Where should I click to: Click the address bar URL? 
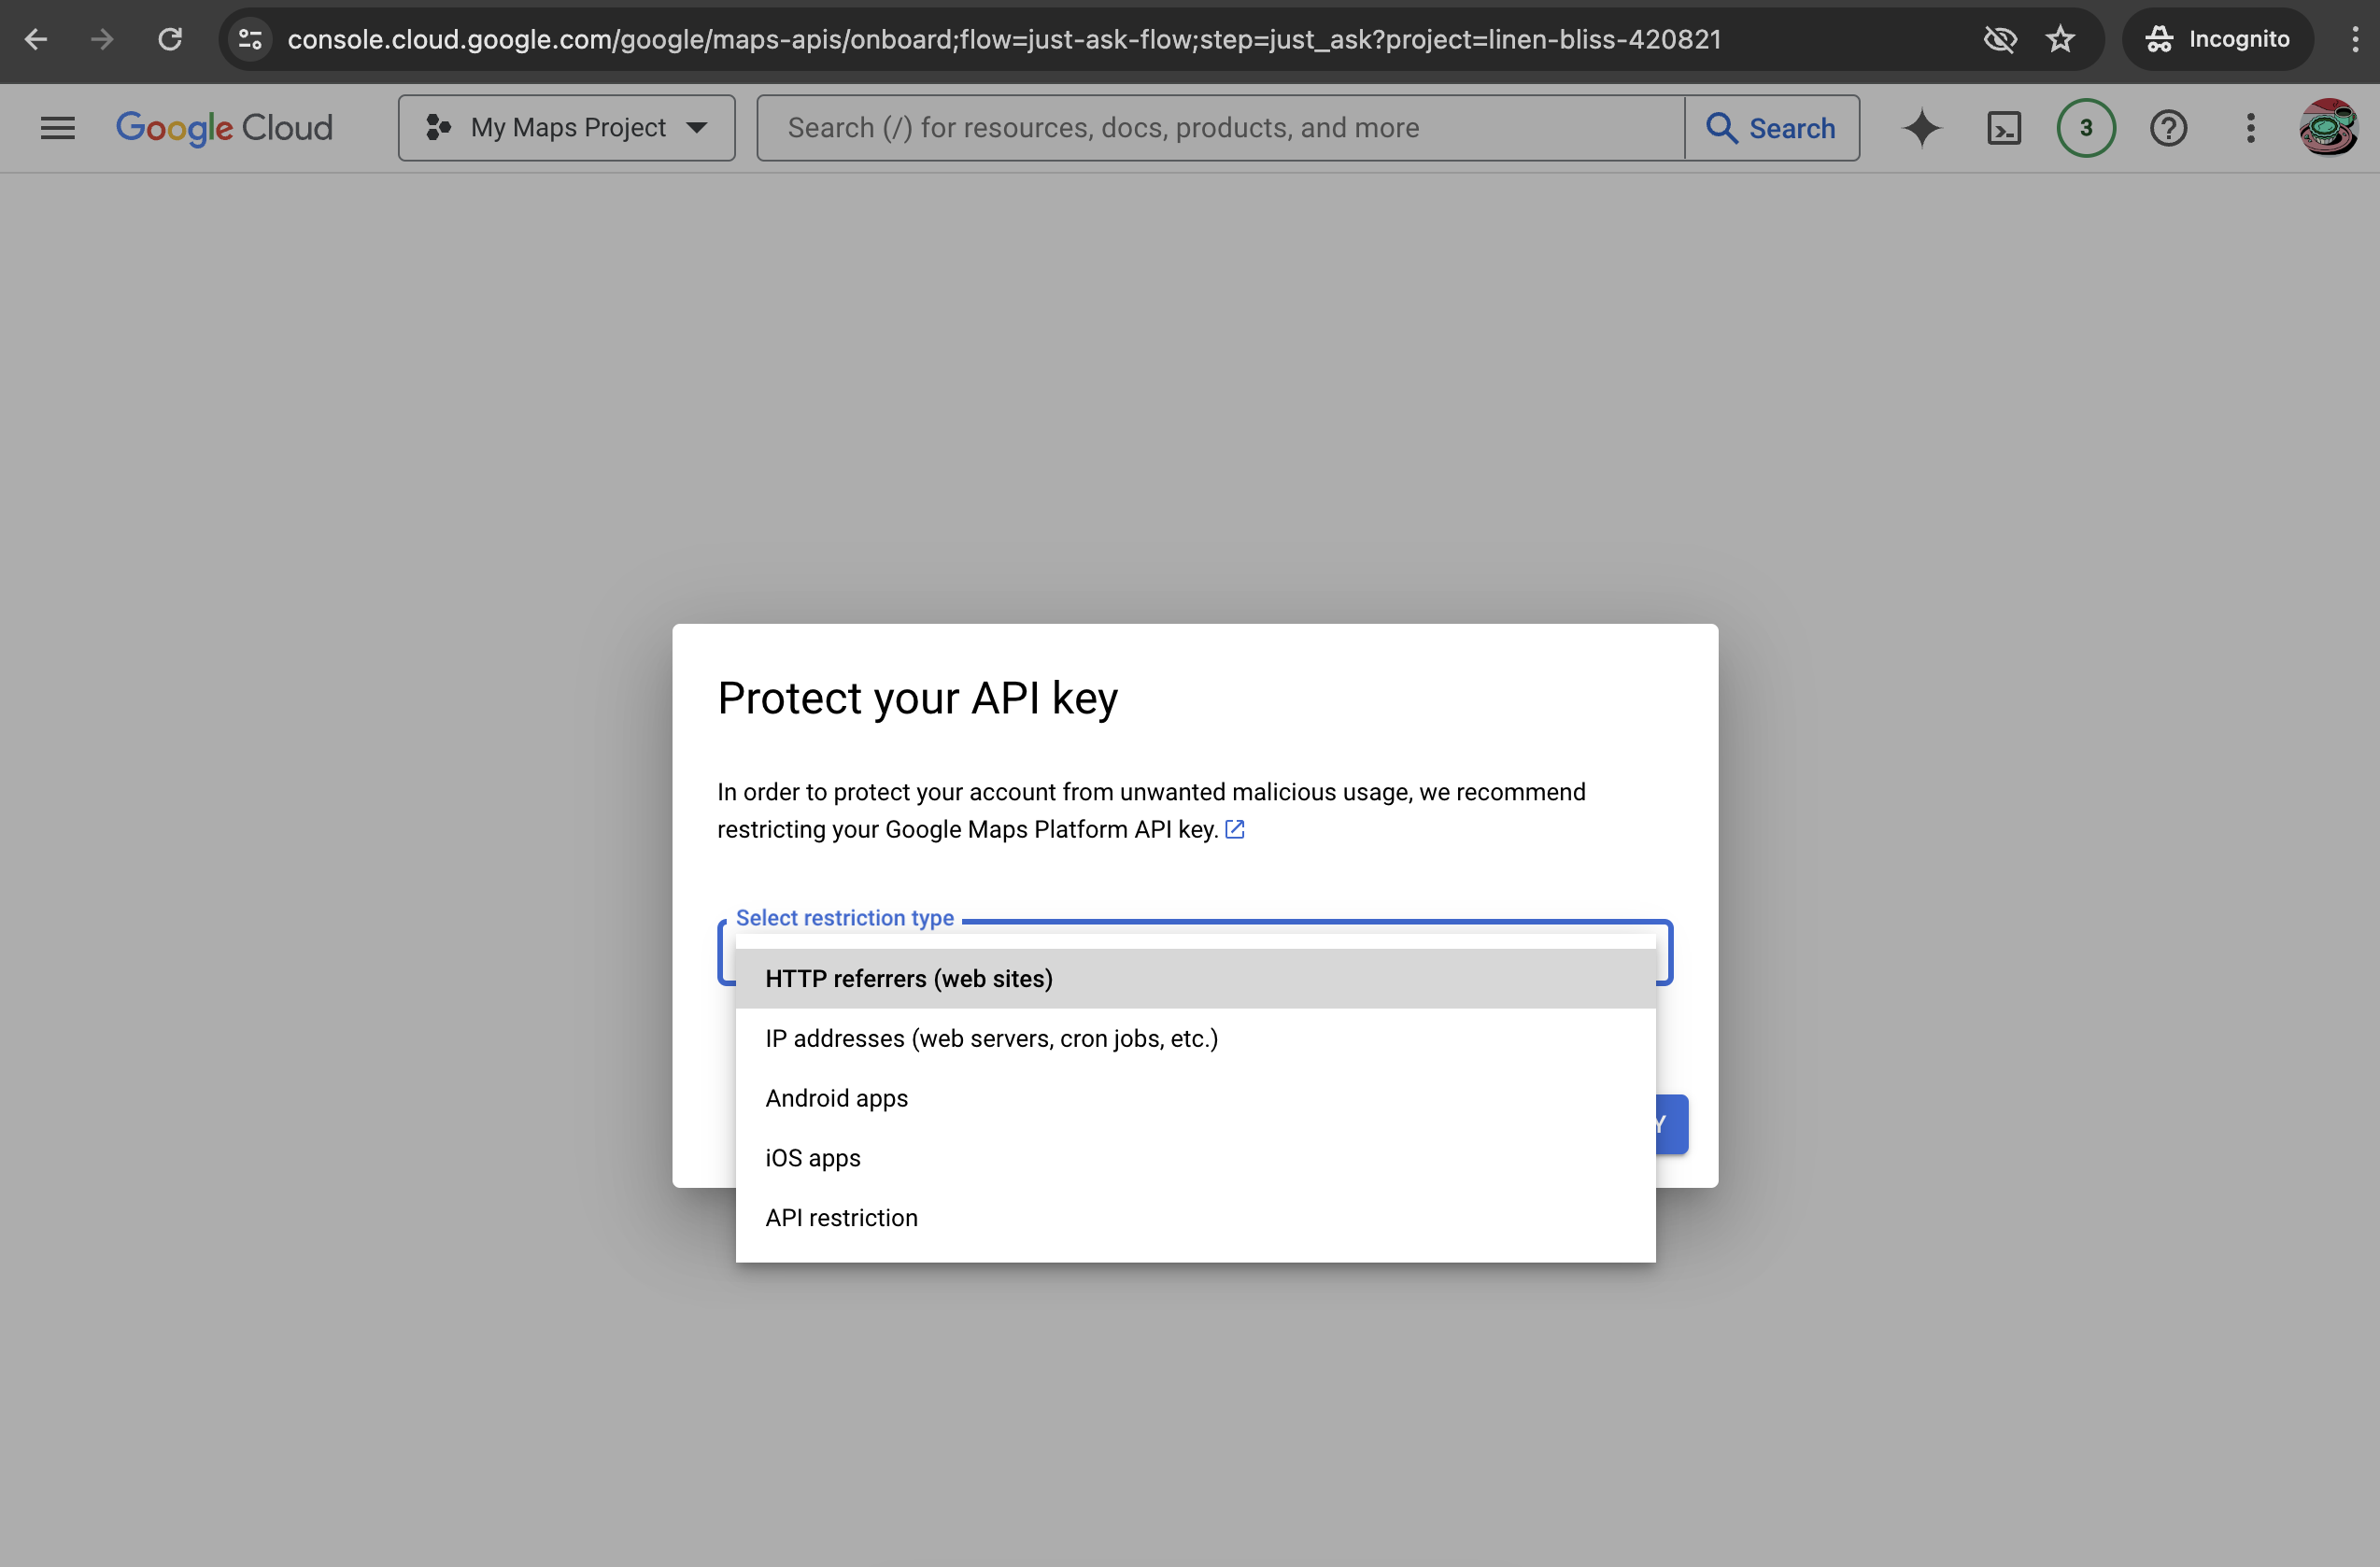(1004, 39)
